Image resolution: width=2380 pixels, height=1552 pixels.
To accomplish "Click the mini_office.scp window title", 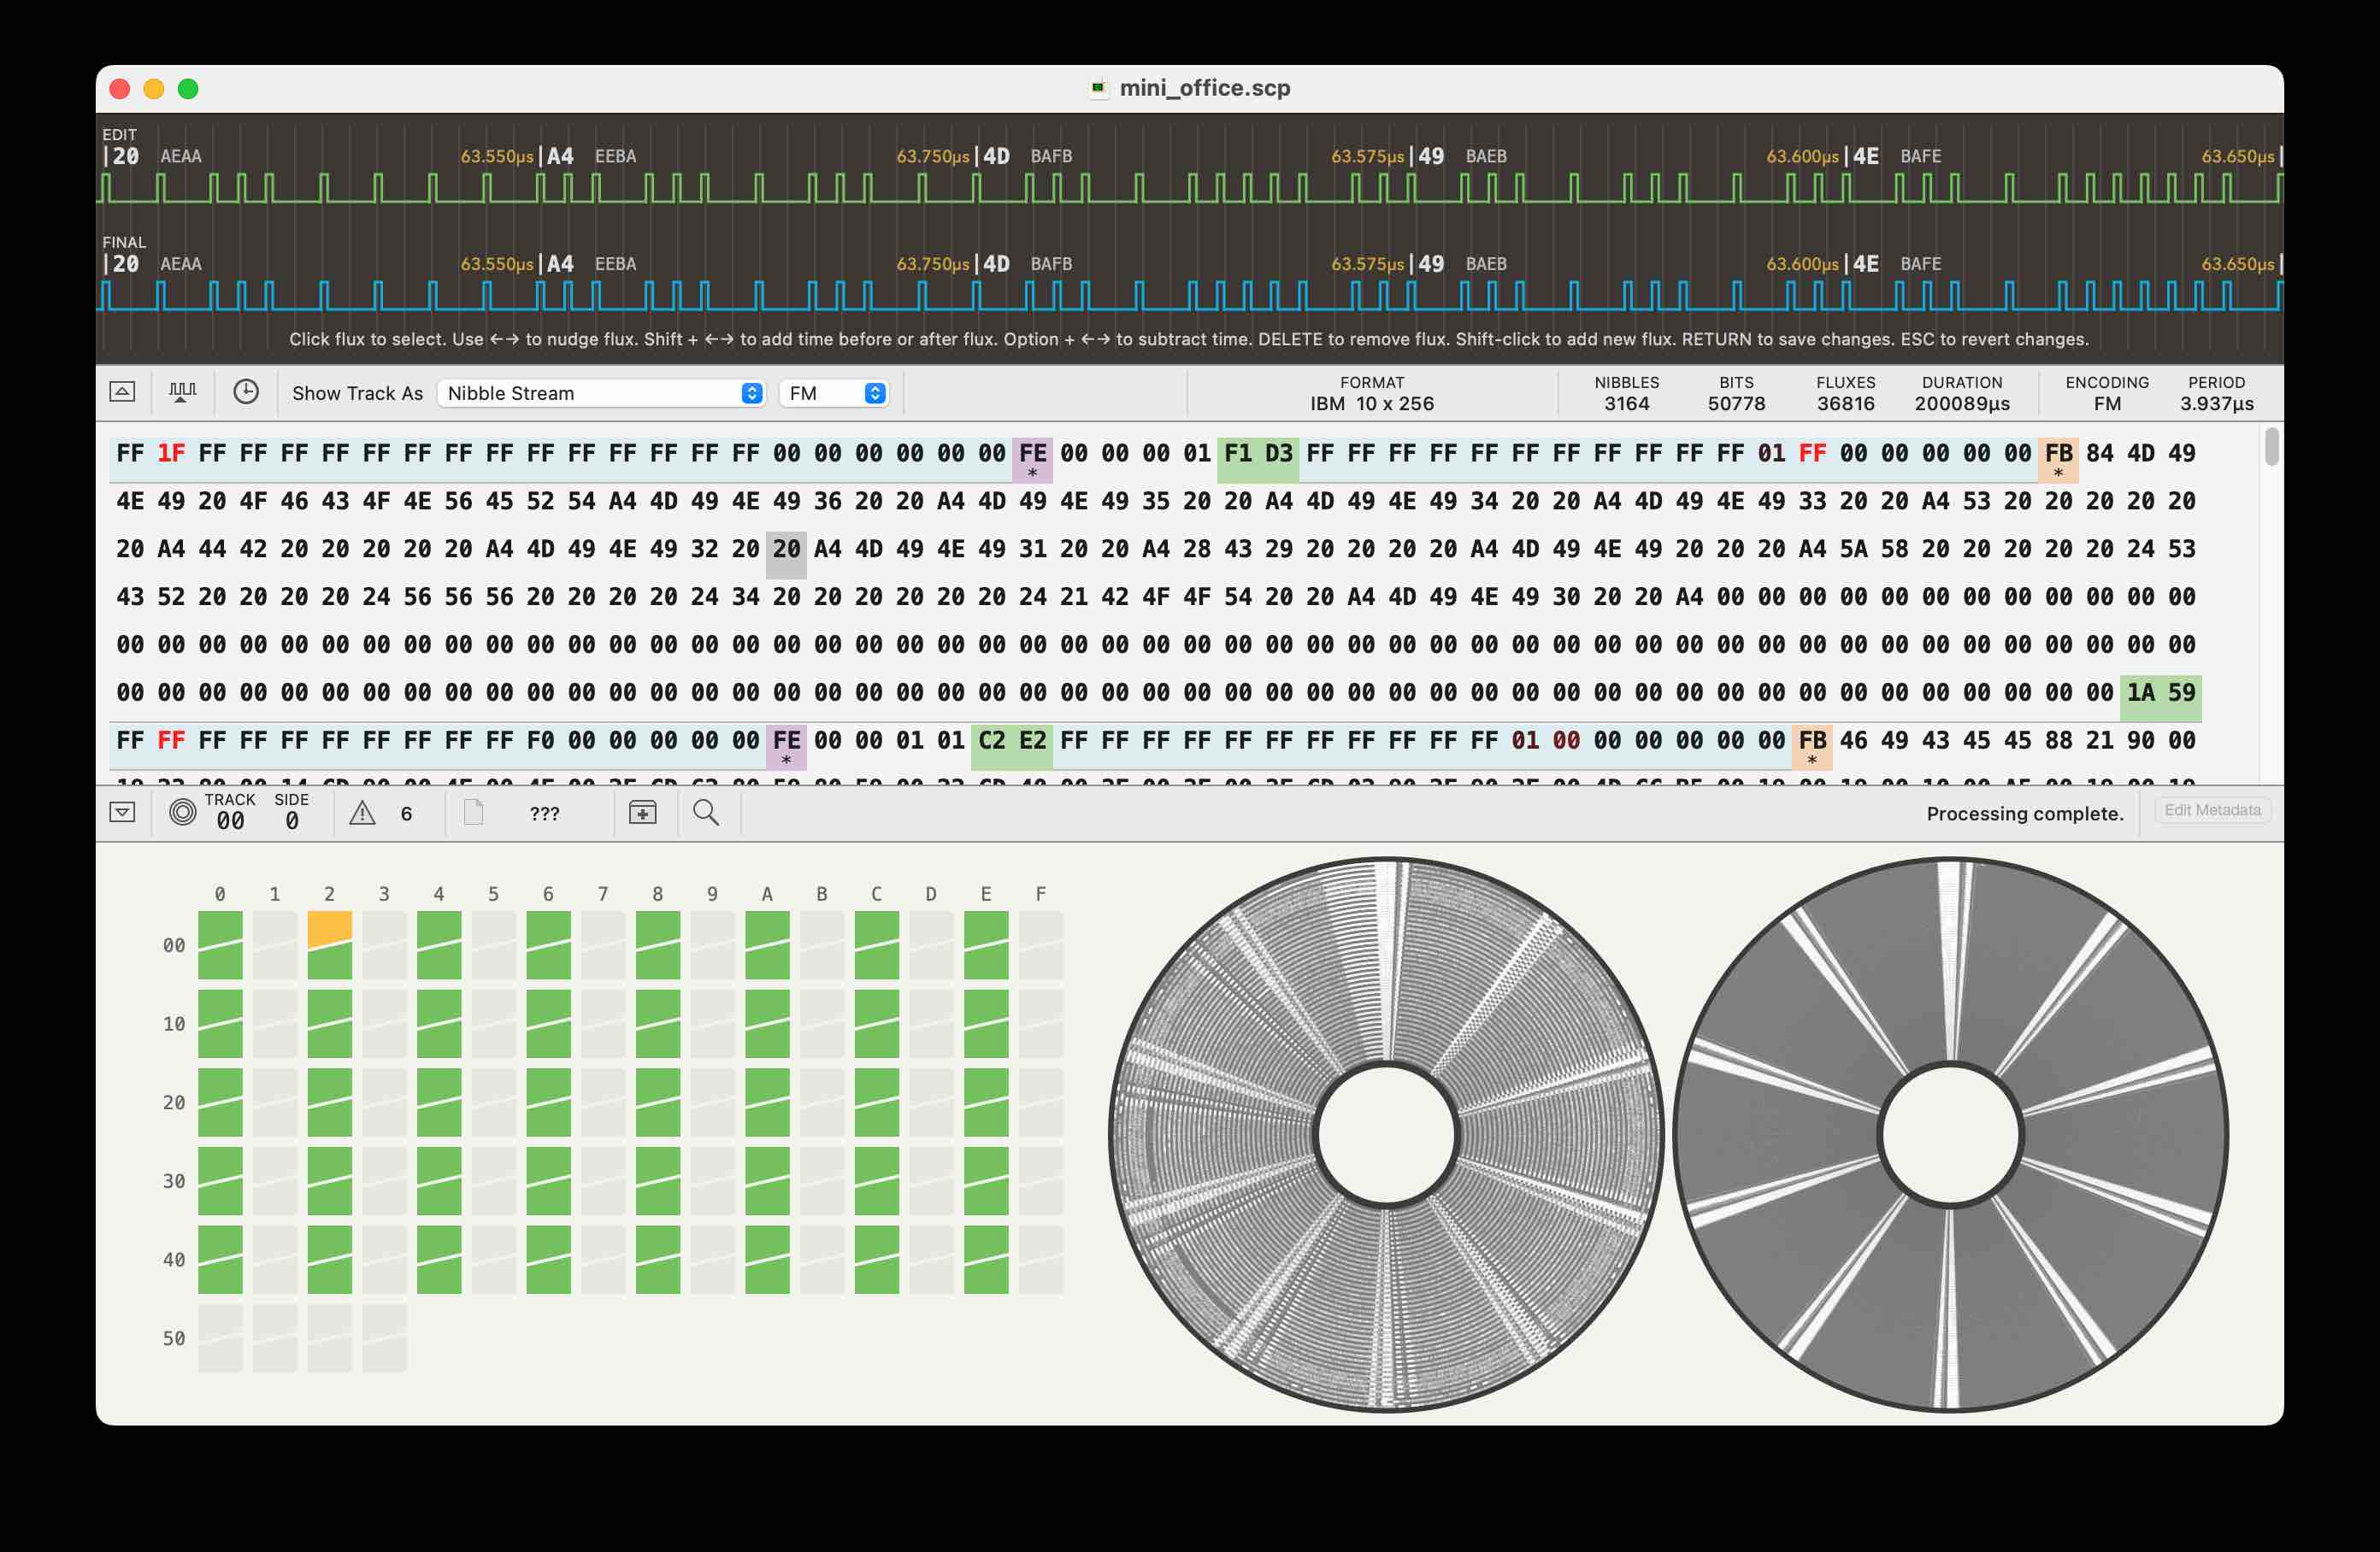I will coord(1204,88).
